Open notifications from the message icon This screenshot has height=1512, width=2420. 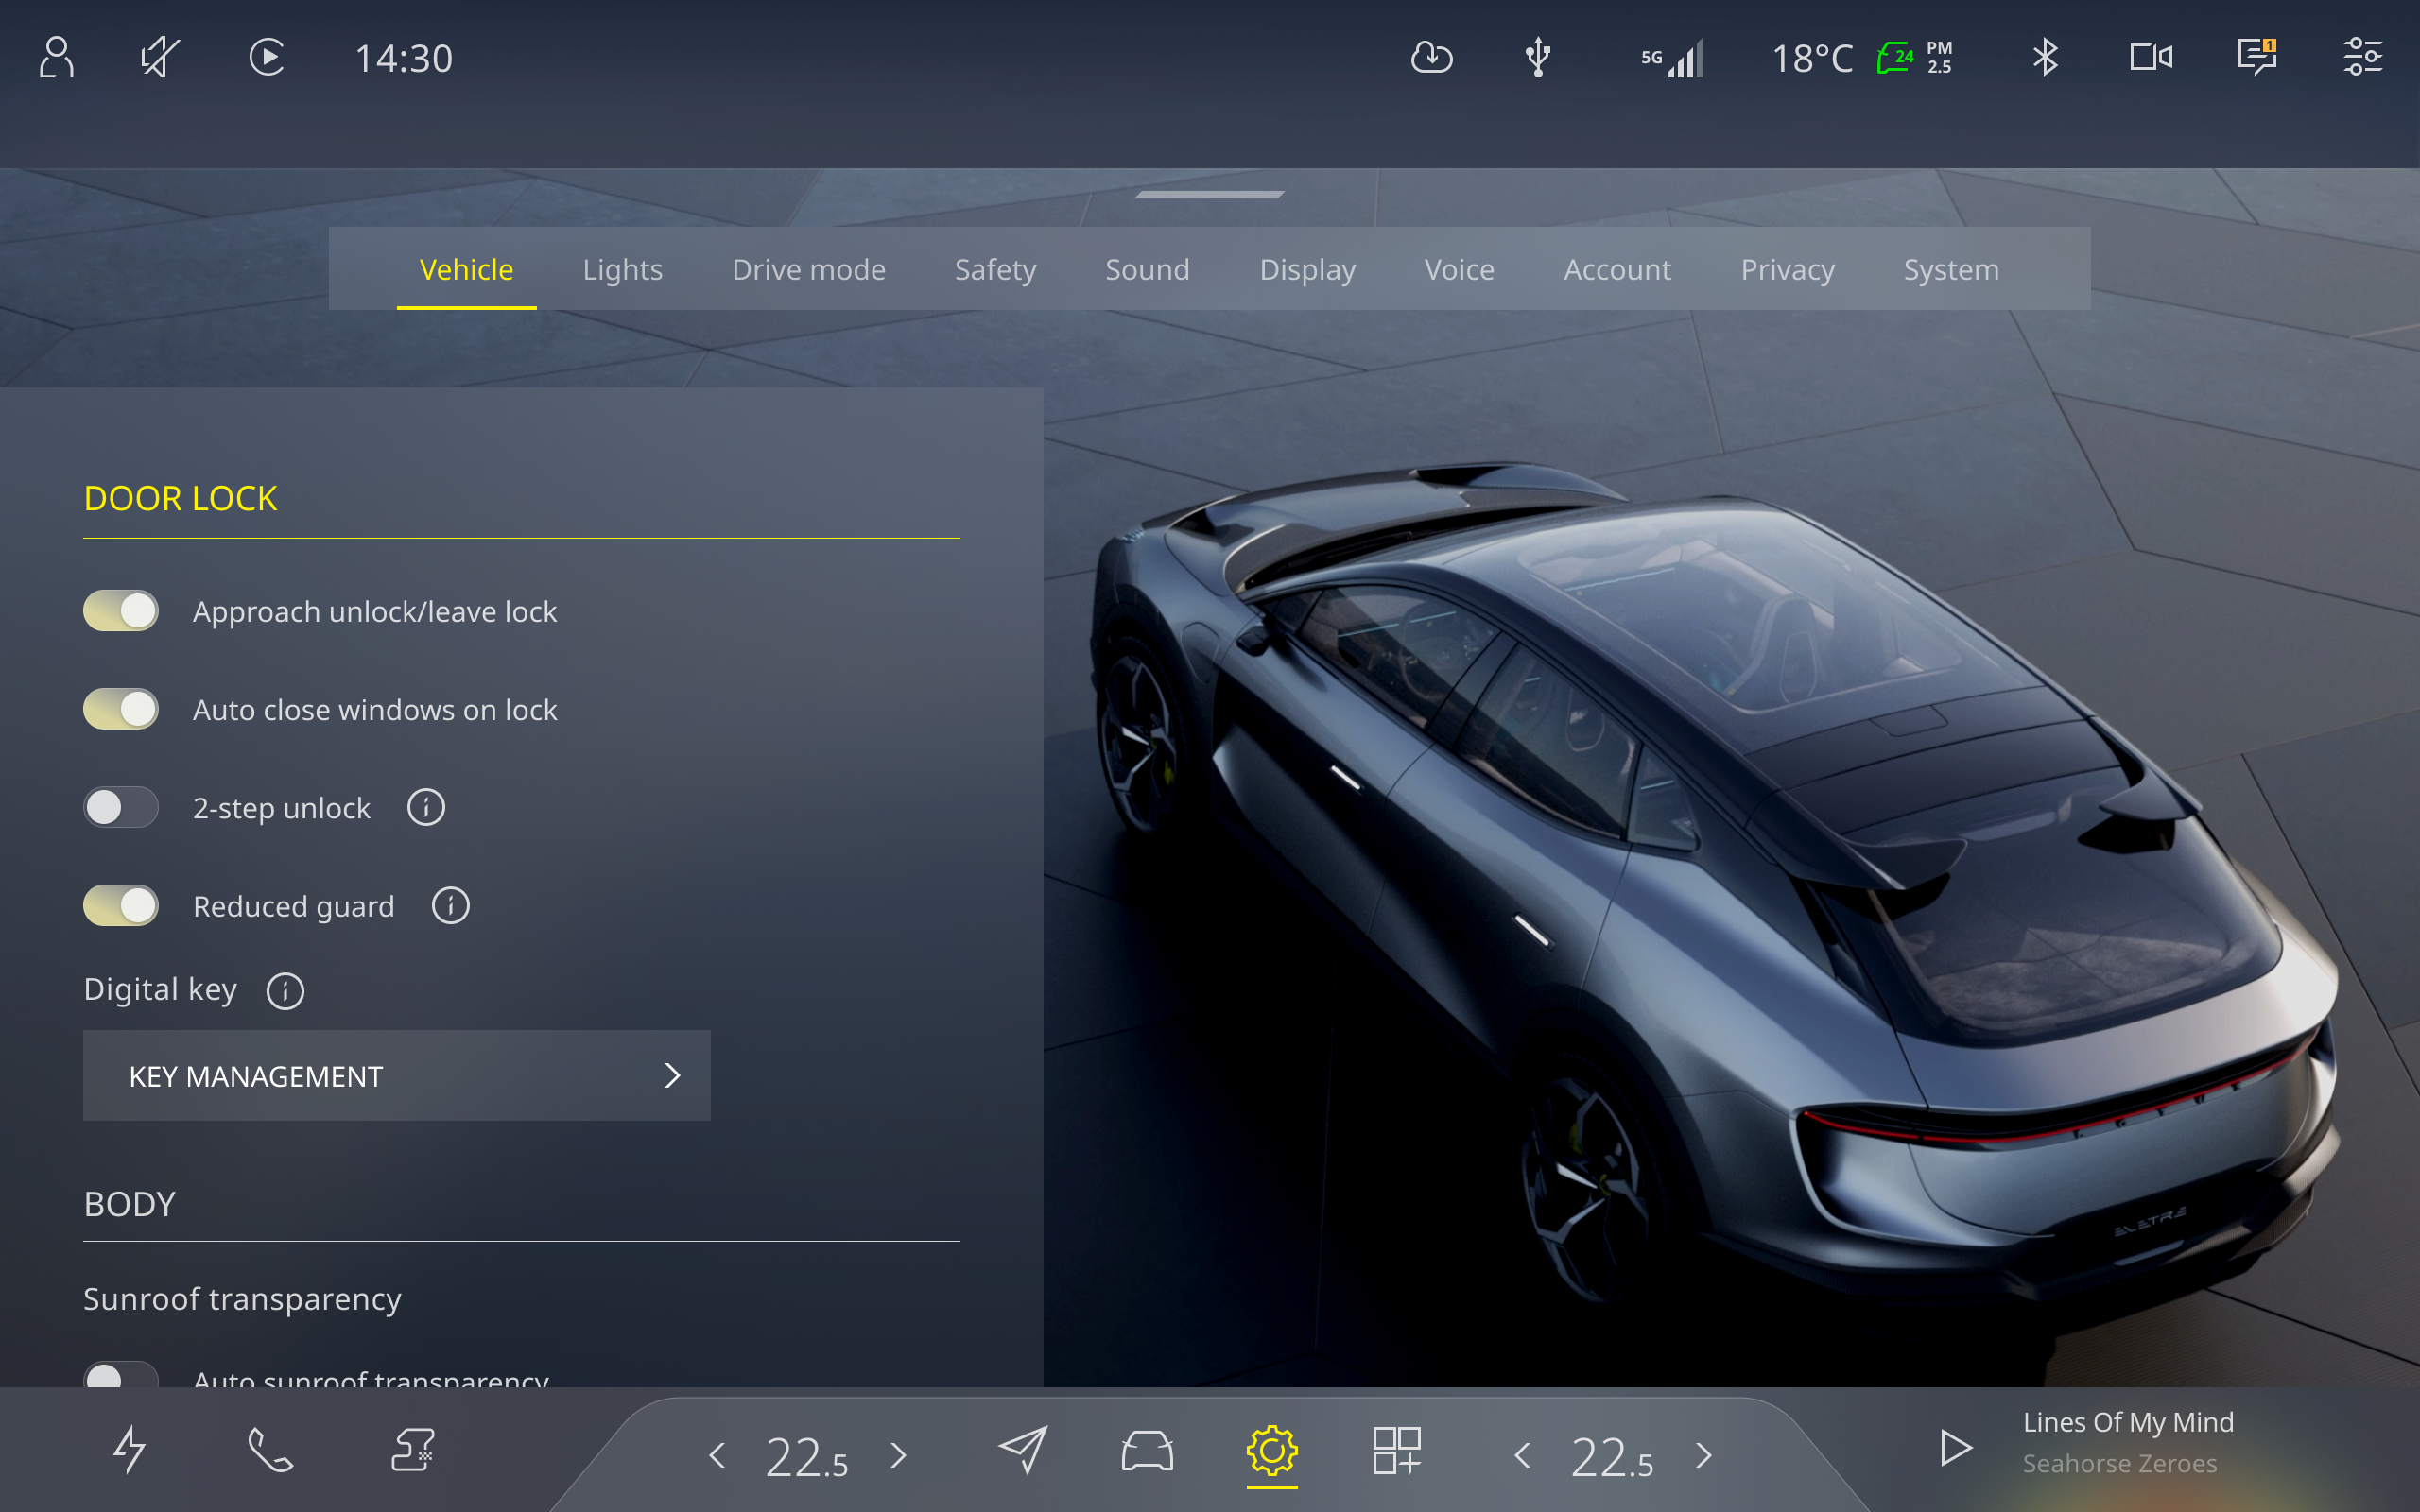click(2257, 57)
